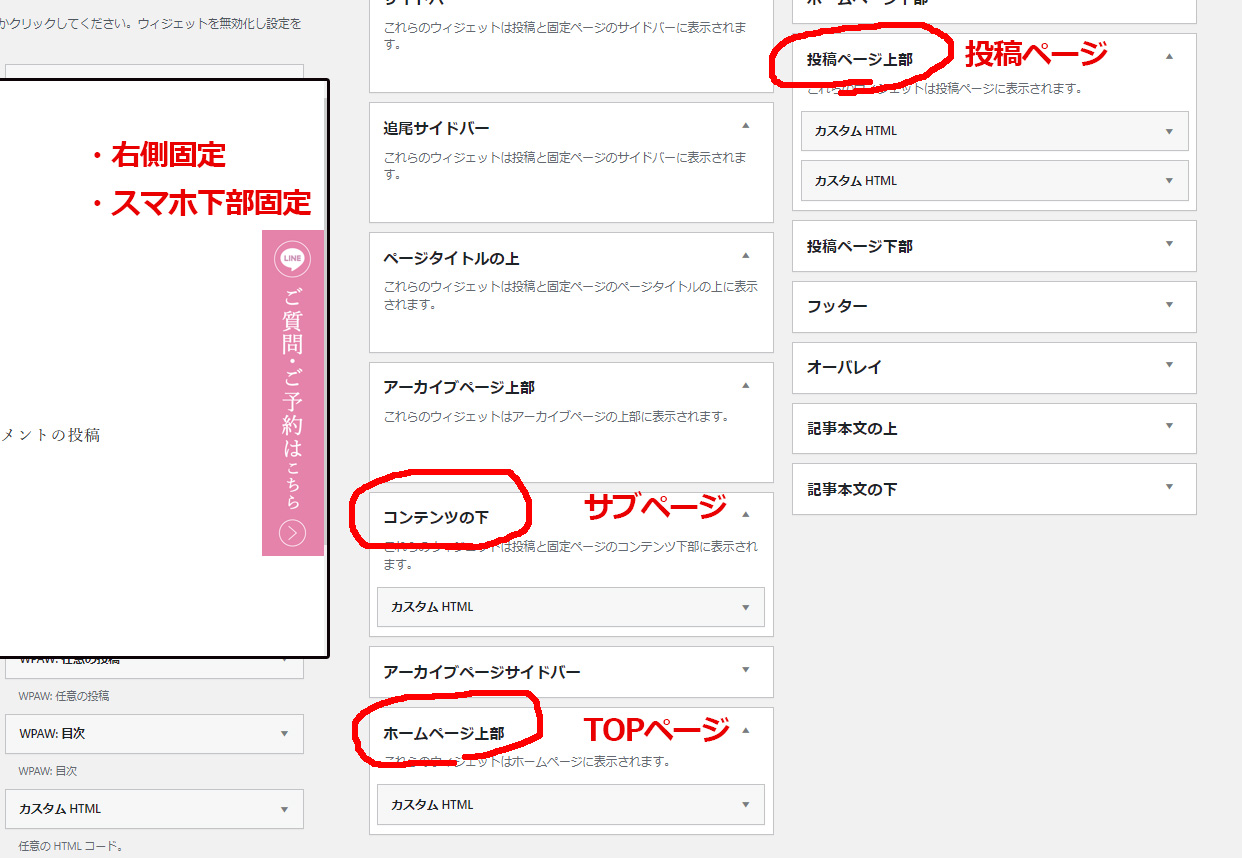Screen dimensions: 1242x858
Task: Expand the 記事本文の上 widget area
Action: (x=1168, y=427)
